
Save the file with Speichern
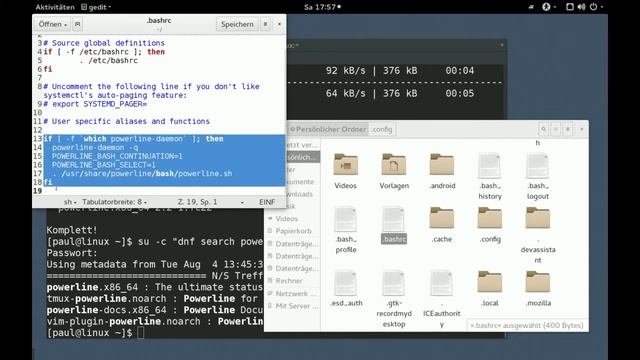[237, 24]
